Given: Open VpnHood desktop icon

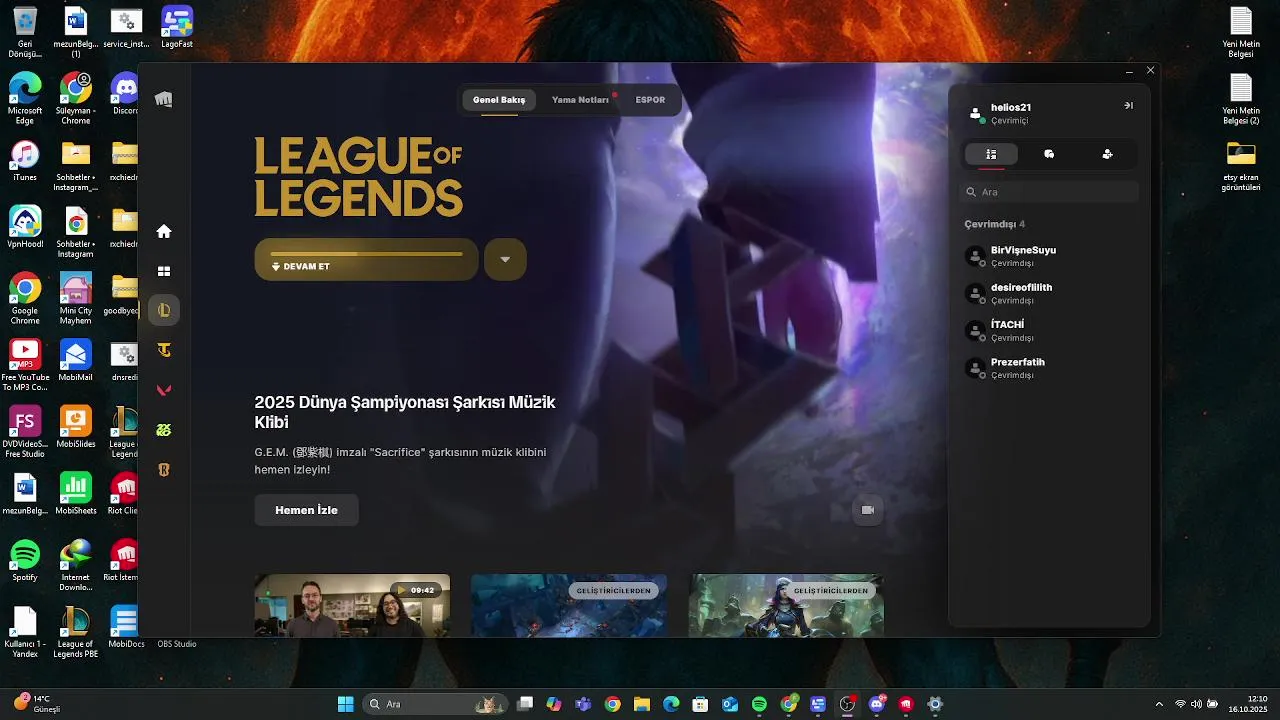Looking at the screenshot, I should tap(25, 227).
